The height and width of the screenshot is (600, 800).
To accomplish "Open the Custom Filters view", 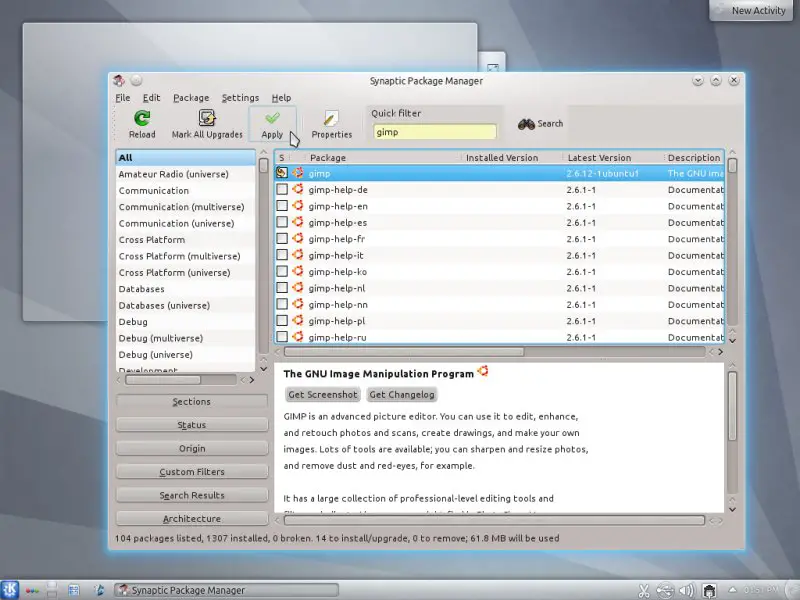I will 192,472.
